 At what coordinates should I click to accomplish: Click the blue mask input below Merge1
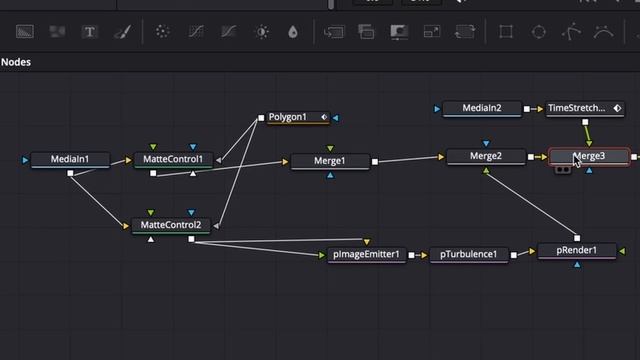click(x=330, y=176)
